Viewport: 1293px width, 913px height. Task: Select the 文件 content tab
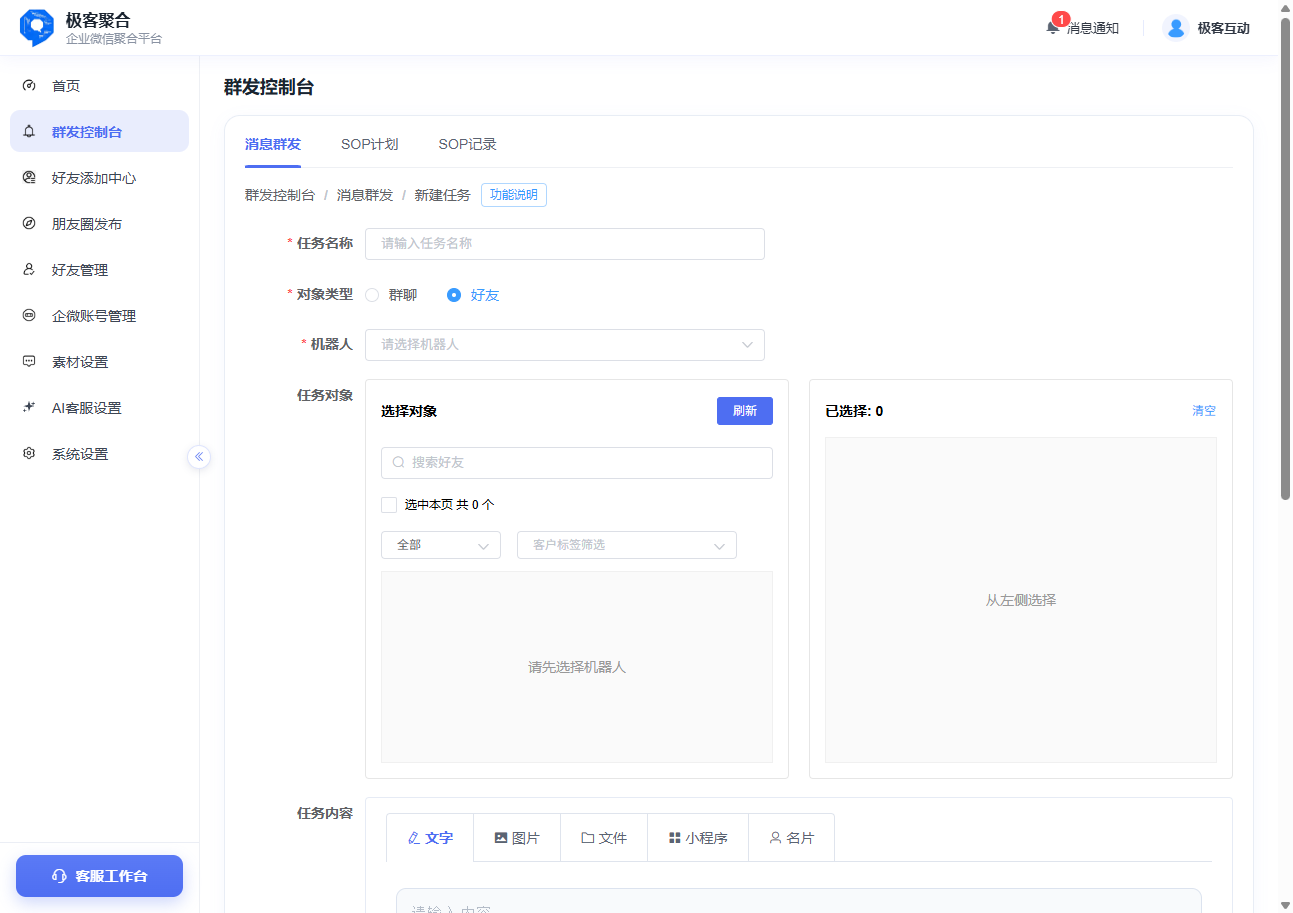click(x=604, y=838)
